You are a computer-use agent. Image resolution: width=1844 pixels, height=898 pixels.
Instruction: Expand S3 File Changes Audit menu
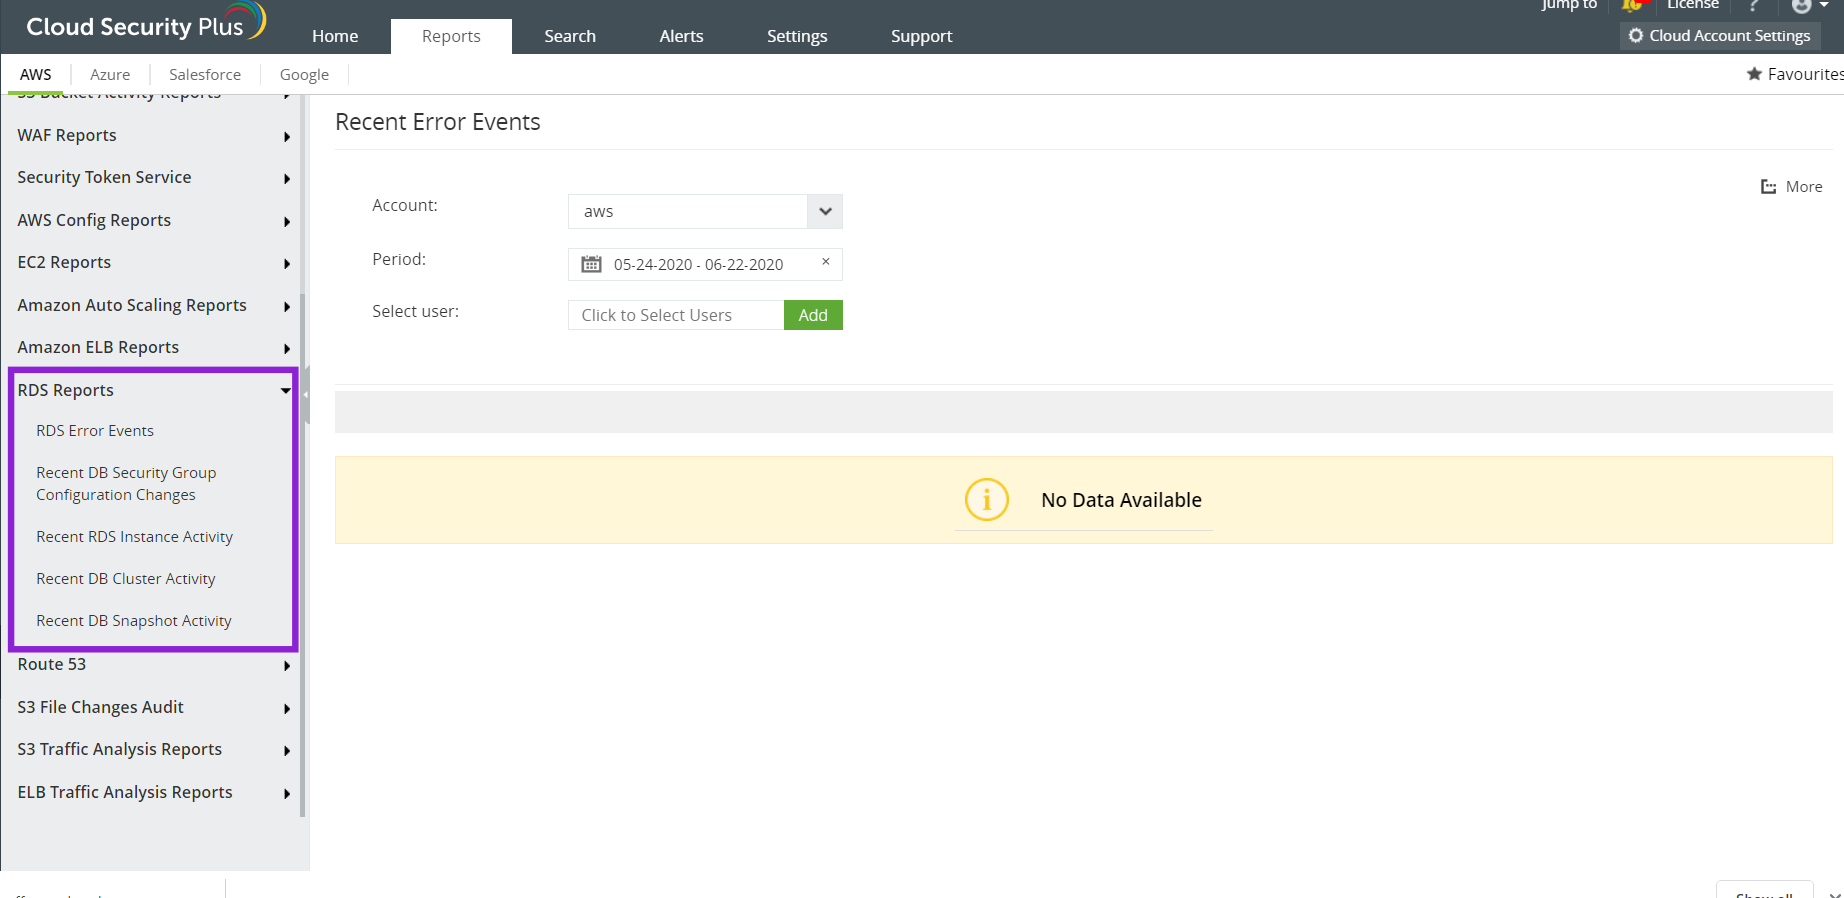pyautogui.click(x=153, y=708)
